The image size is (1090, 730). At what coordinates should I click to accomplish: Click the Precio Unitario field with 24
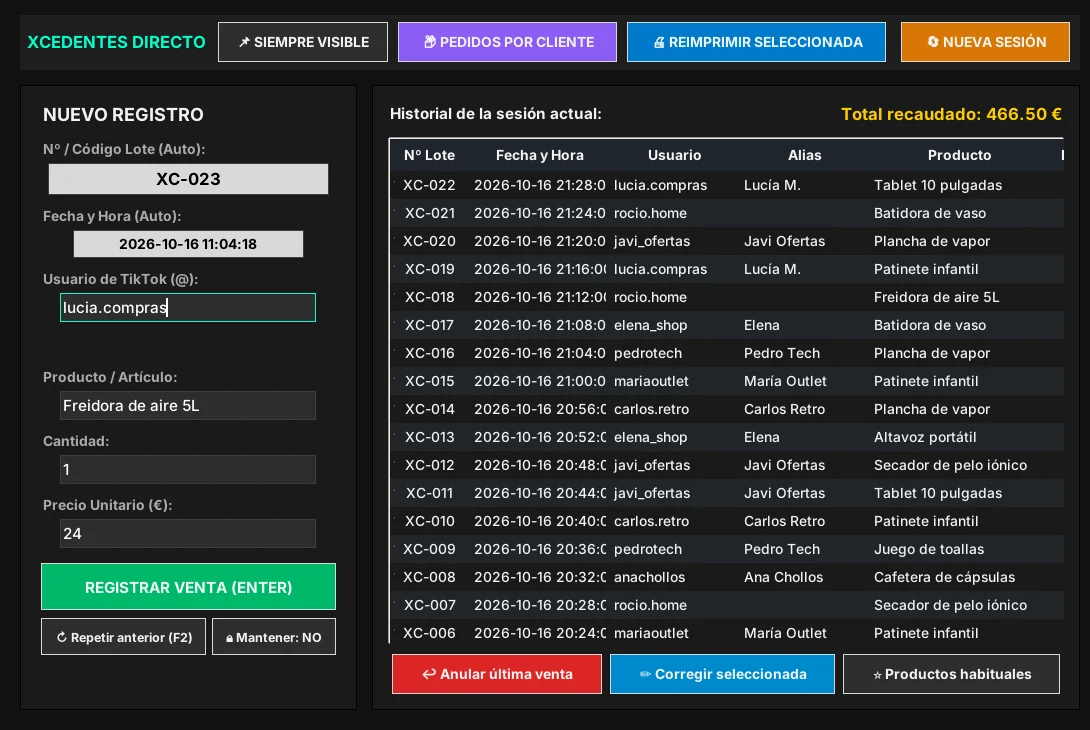(x=188, y=533)
